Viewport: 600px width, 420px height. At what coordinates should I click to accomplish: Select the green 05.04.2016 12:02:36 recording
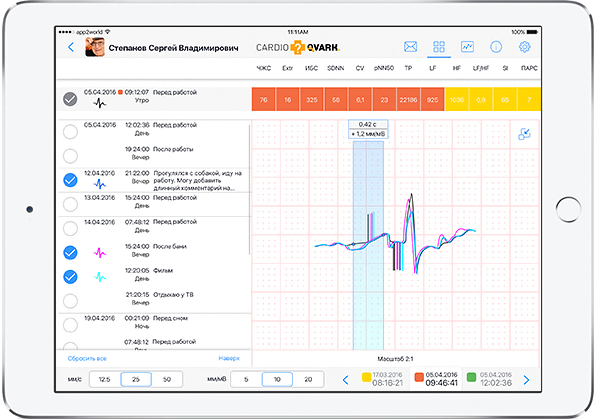click(489, 379)
